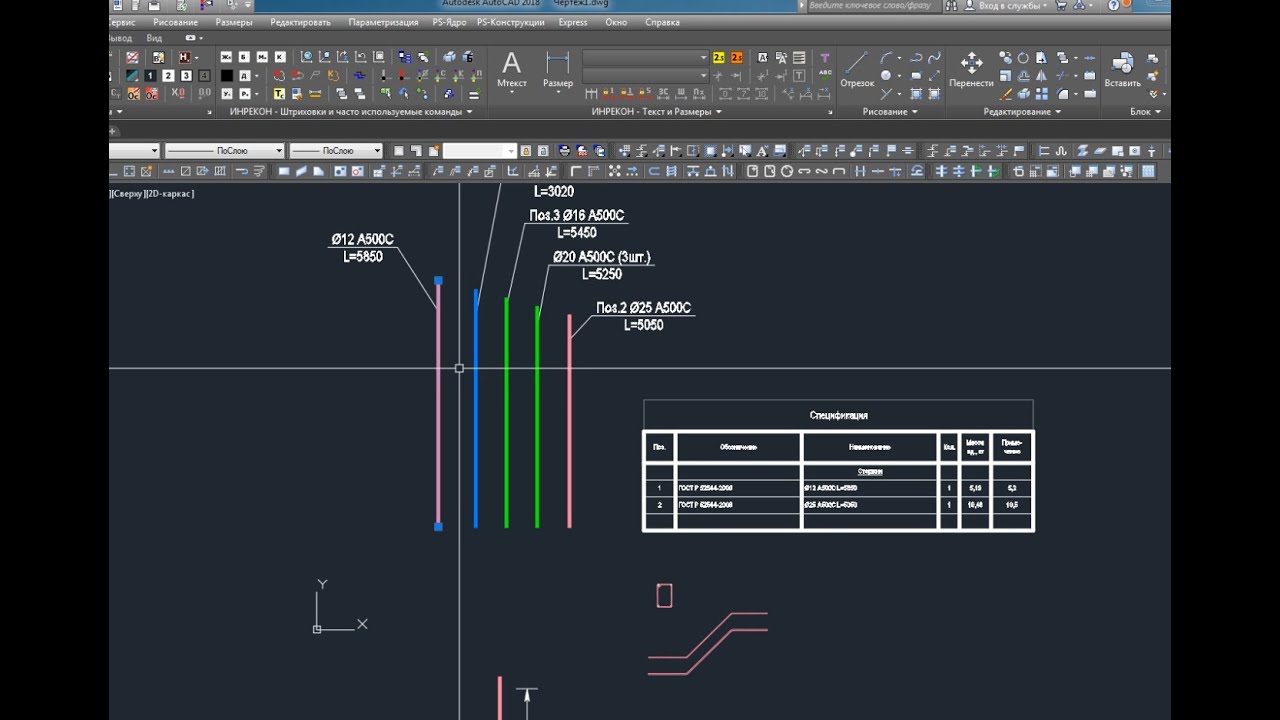1280x720 pixels.
Task: Expand the Рисование panel title
Action: pos(891,112)
